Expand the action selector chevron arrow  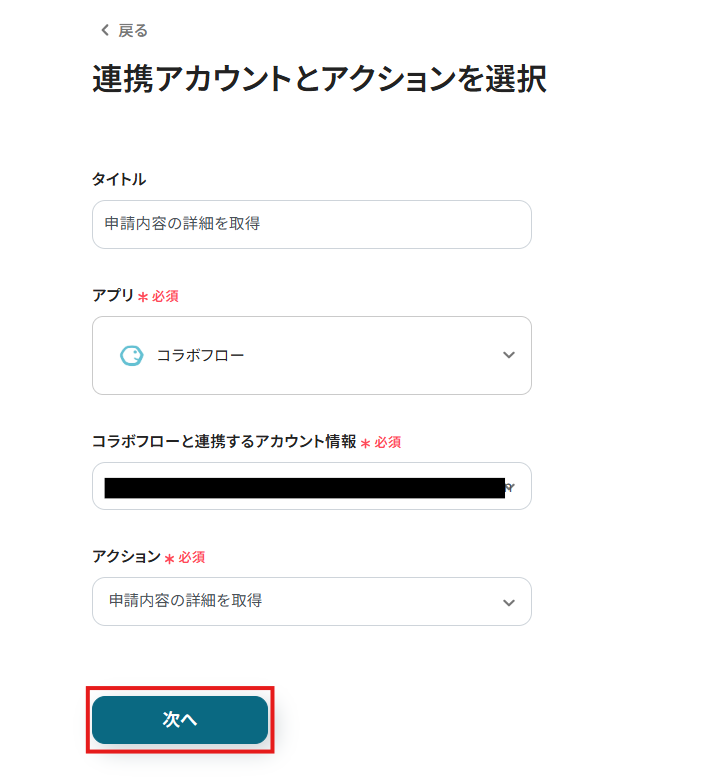click(509, 602)
